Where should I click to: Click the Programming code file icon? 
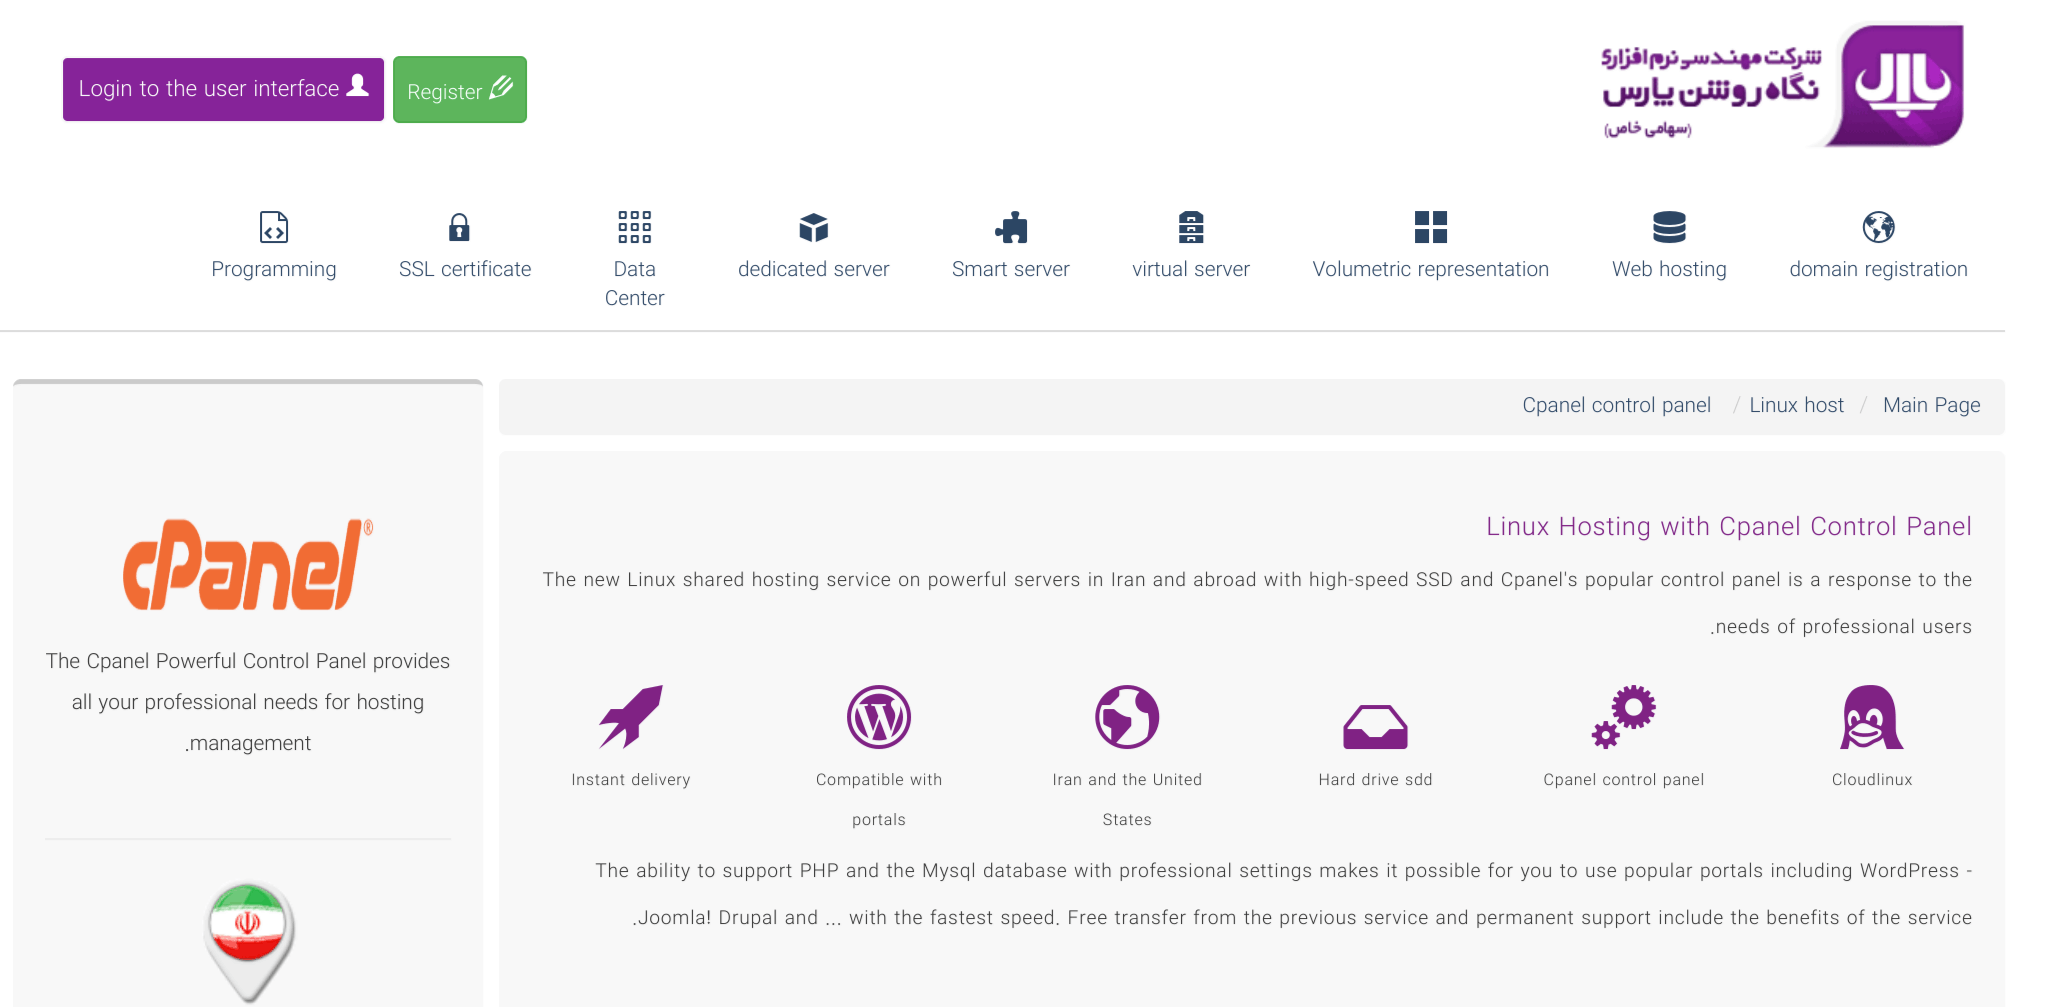coord(274,227)
